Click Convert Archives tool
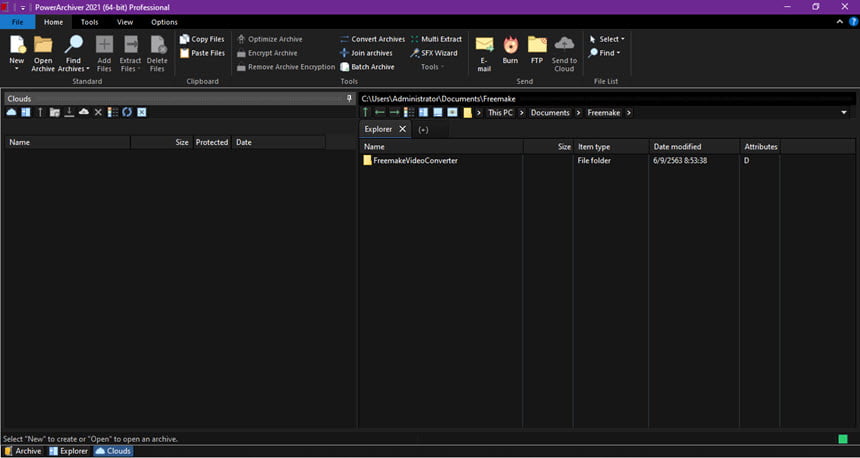 pos(372,39)
